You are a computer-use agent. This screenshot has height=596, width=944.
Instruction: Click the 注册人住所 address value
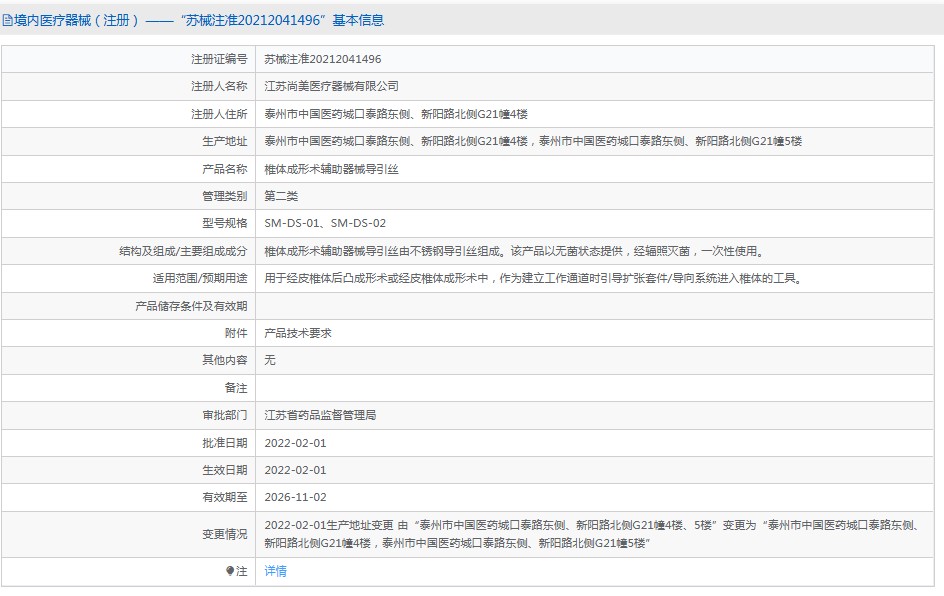pos(395,114)
